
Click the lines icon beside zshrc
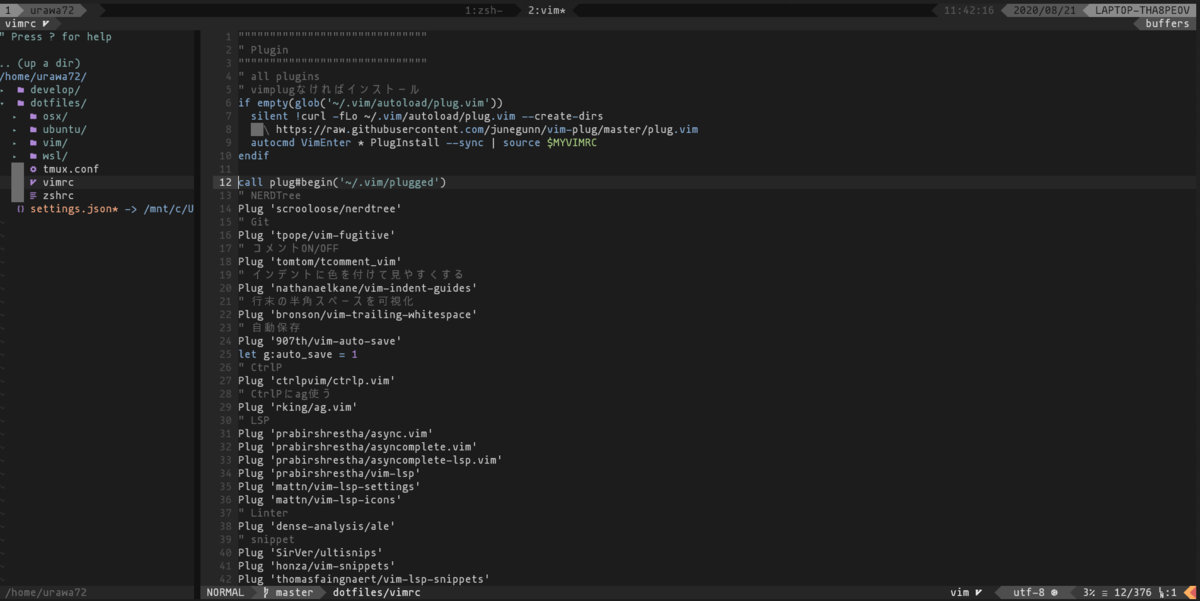pos(33,196)
